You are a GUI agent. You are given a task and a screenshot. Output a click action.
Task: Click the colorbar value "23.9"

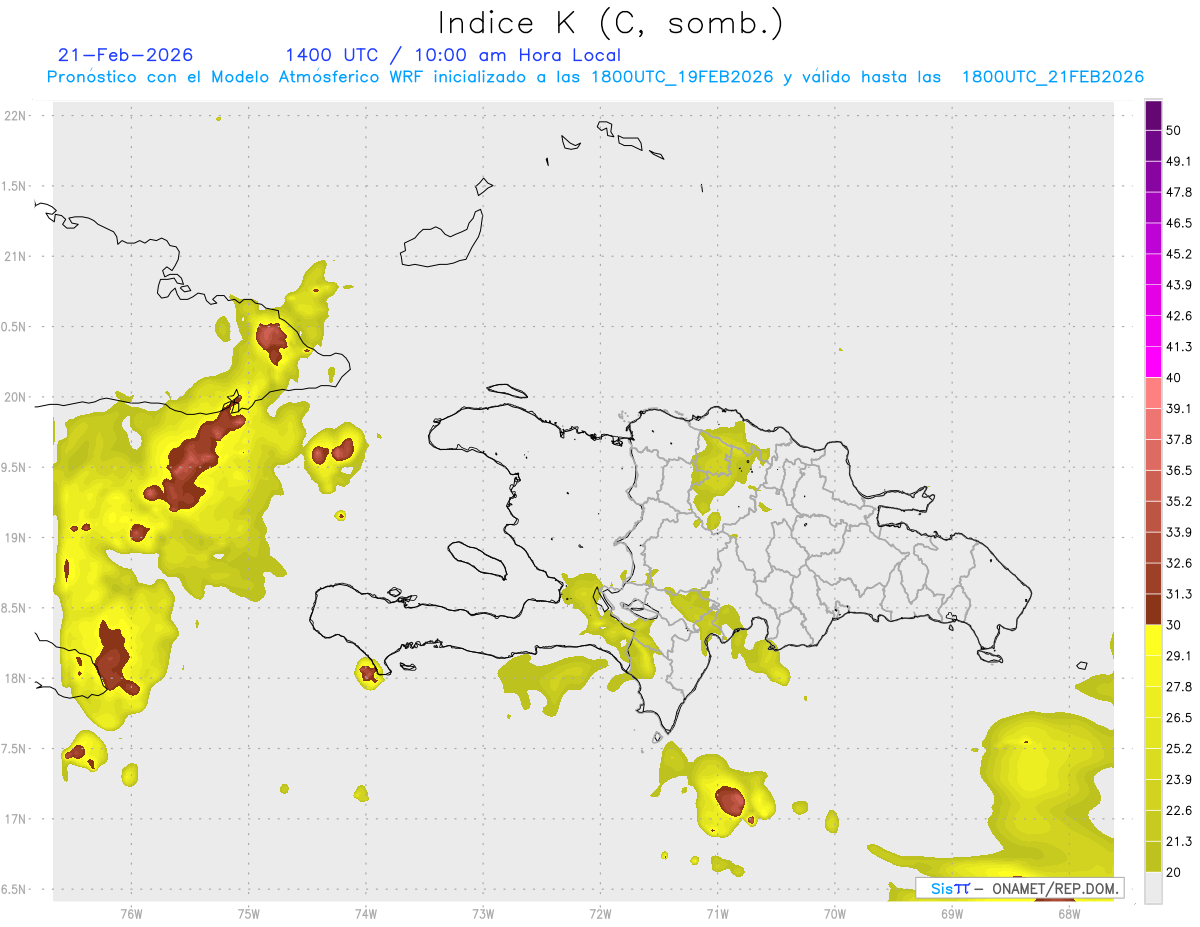(1179, 780)
